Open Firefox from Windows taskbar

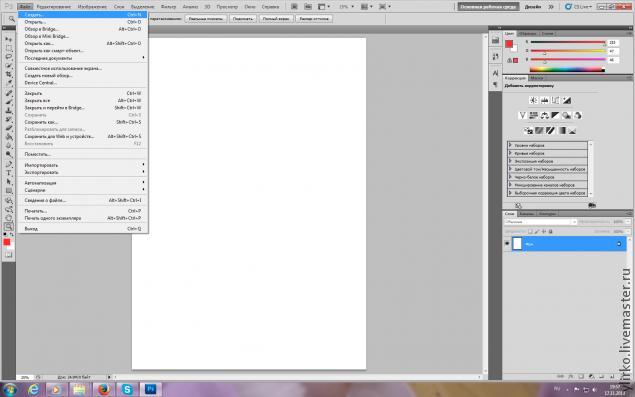pyautogui.click(x=104, y=389)
